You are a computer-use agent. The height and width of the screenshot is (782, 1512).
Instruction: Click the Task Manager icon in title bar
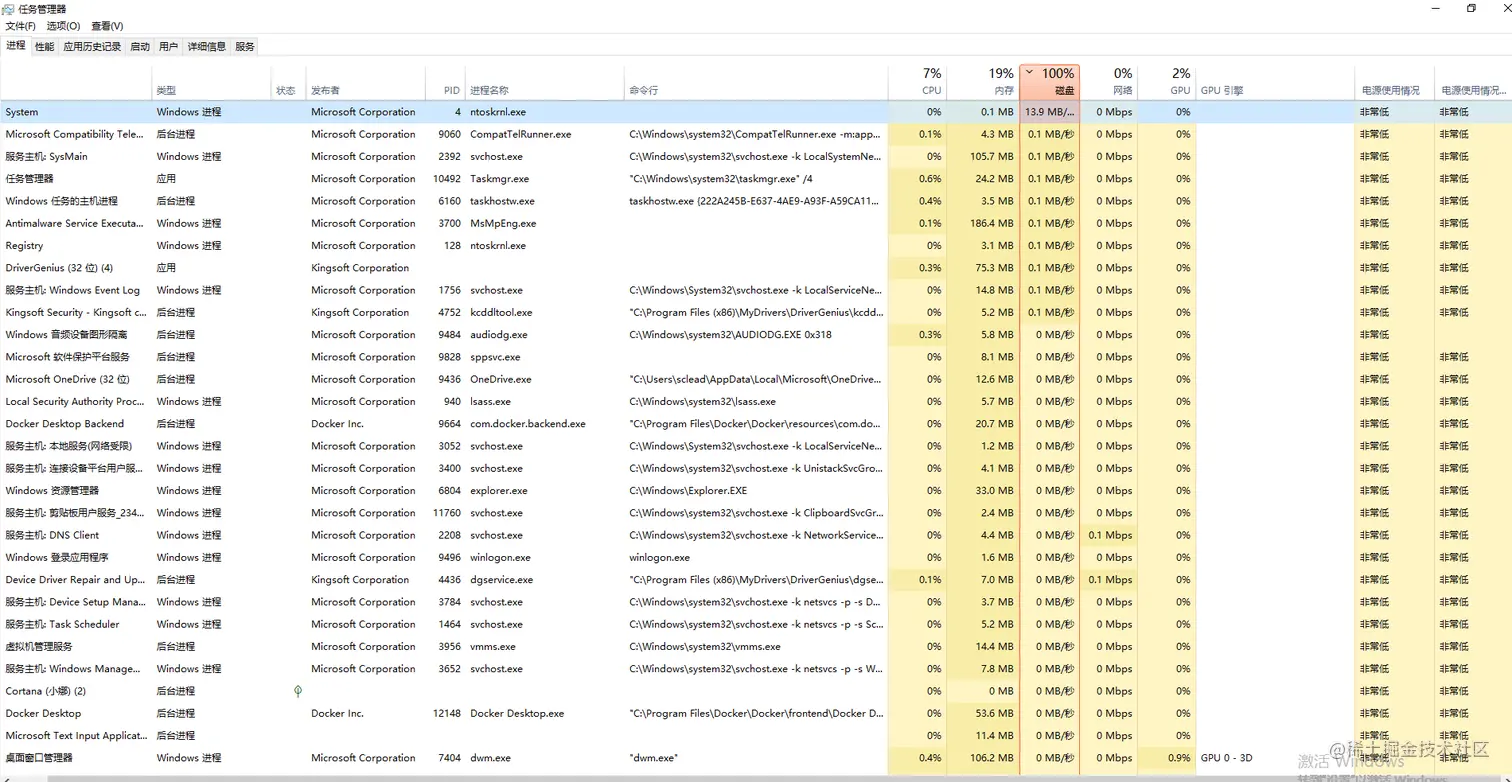click(x=10, y=9)
